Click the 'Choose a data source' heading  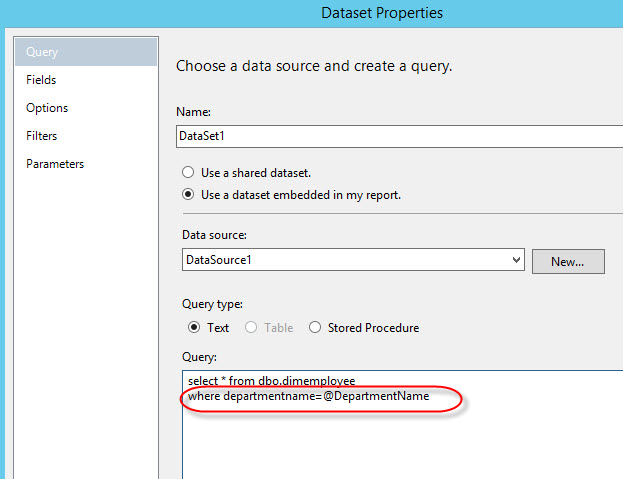click(x=314, y=66)
